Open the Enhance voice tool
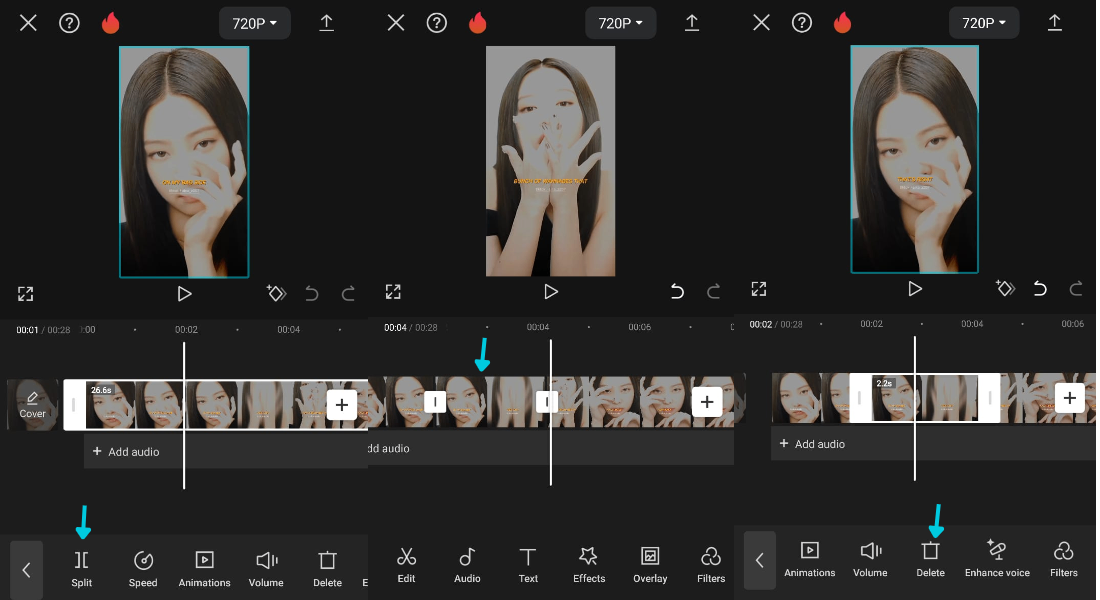1100x600 pixels. pyautogui.click(x=997, y=559)
